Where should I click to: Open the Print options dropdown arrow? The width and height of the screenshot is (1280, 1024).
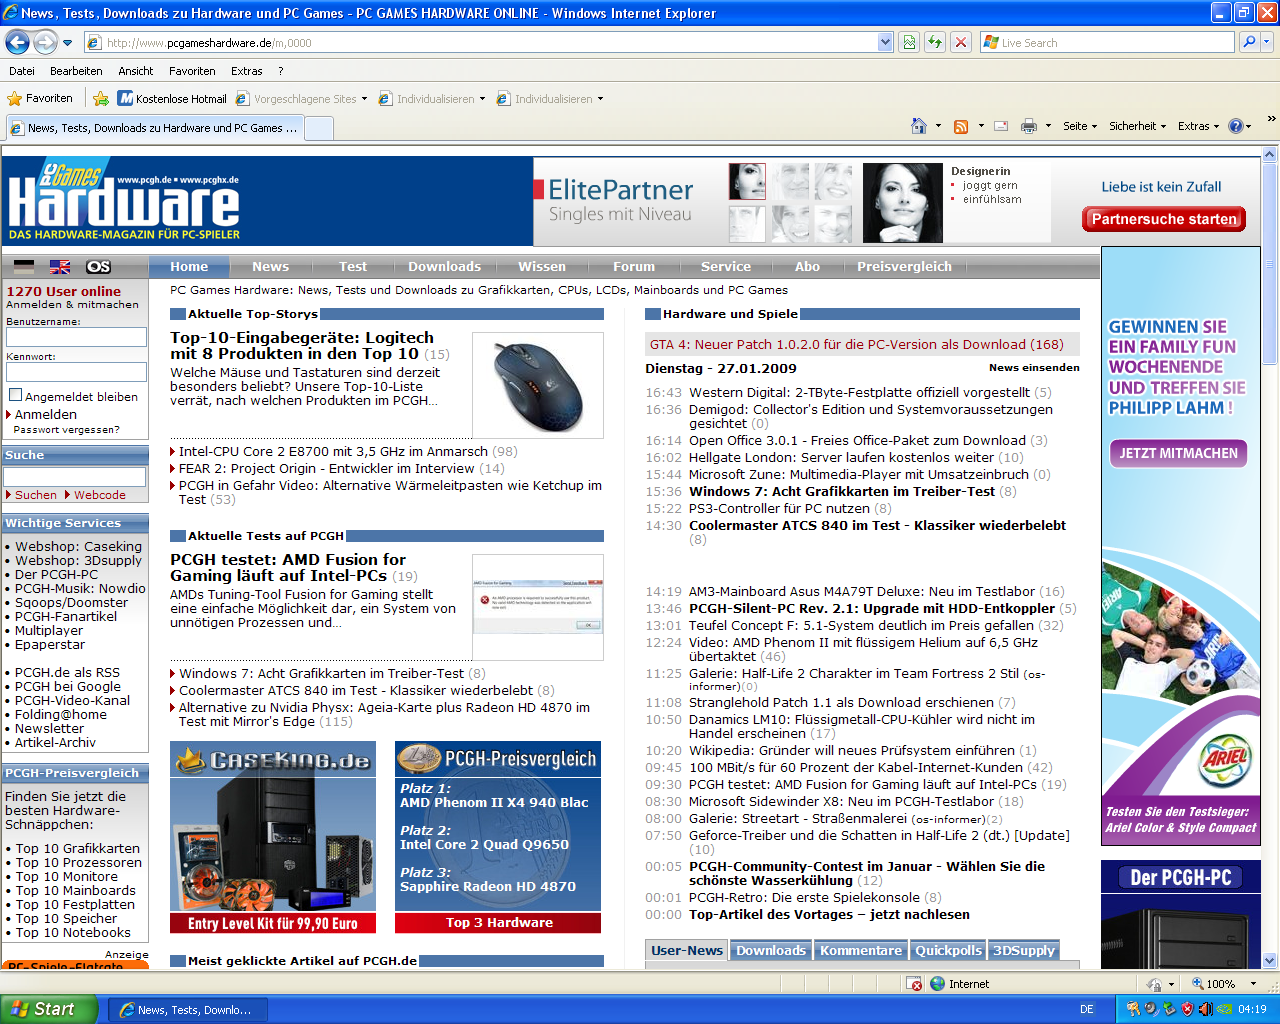coord(1048,126)
